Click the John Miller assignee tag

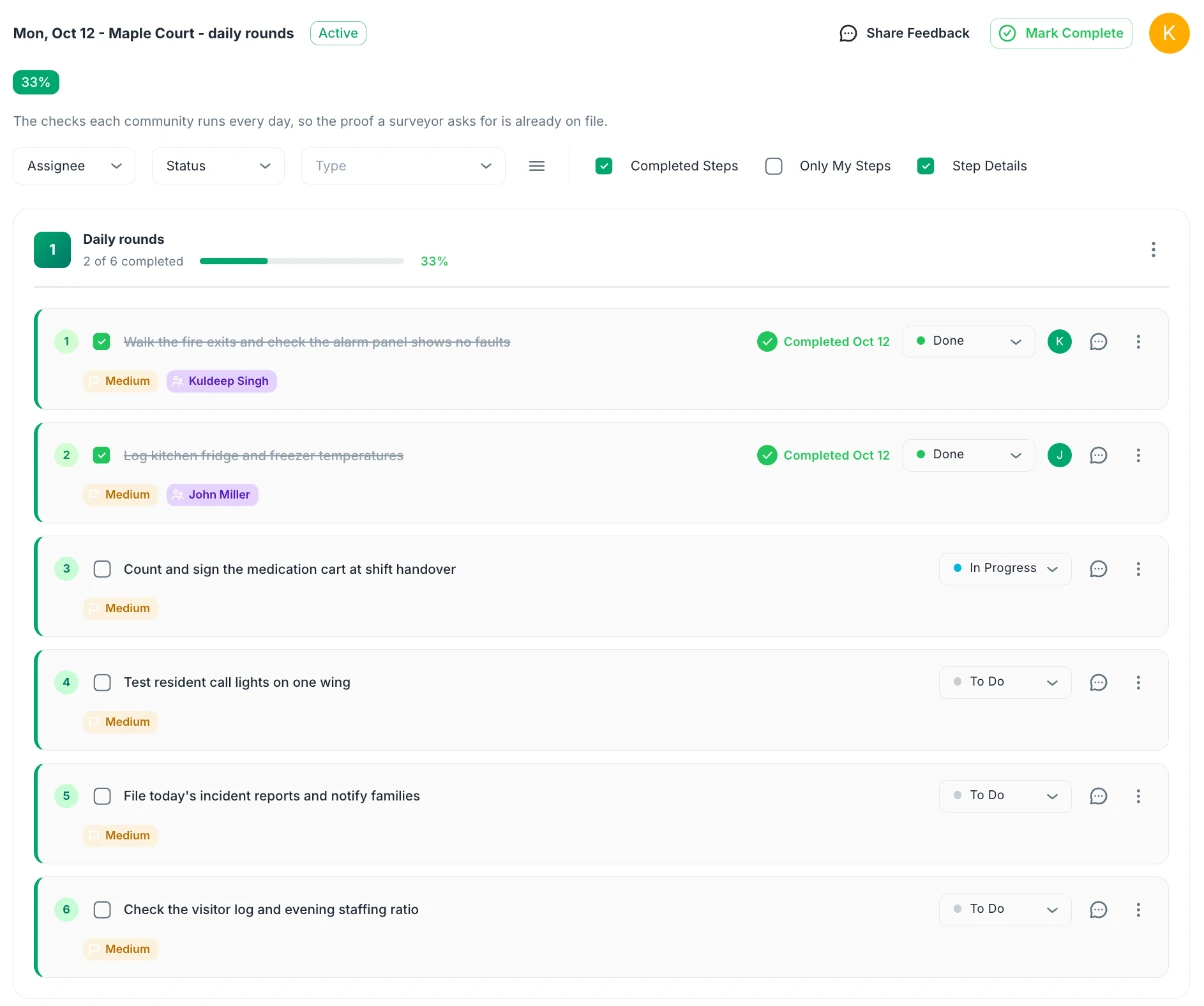[213, 495]
